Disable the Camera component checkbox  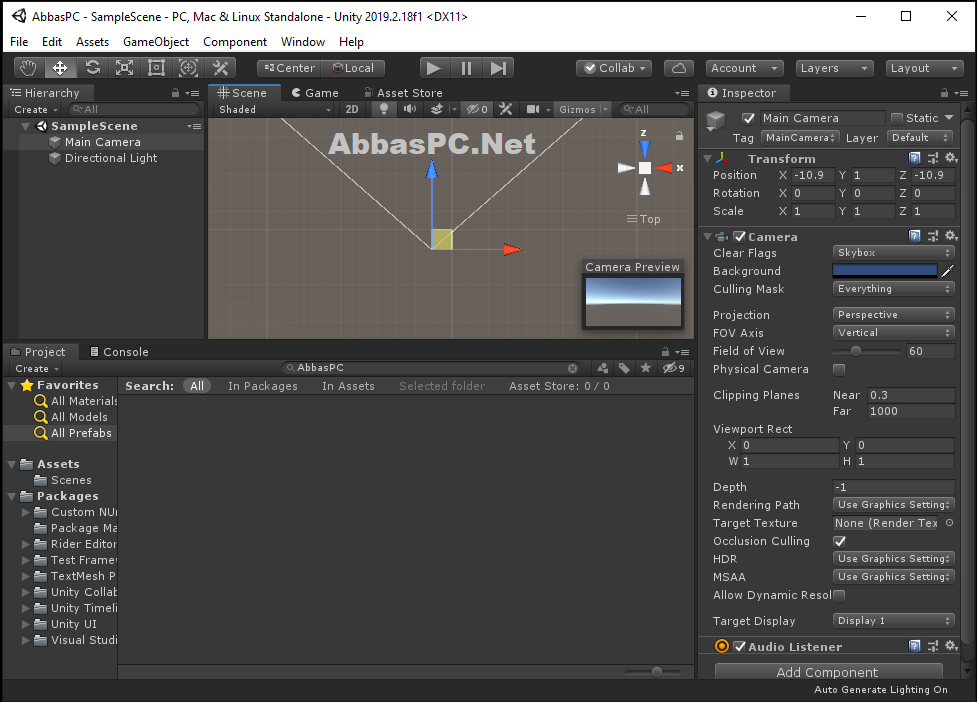point(740,236)
